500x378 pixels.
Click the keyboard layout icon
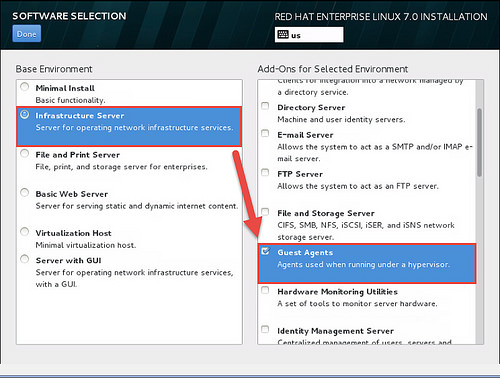pos(283,34)
